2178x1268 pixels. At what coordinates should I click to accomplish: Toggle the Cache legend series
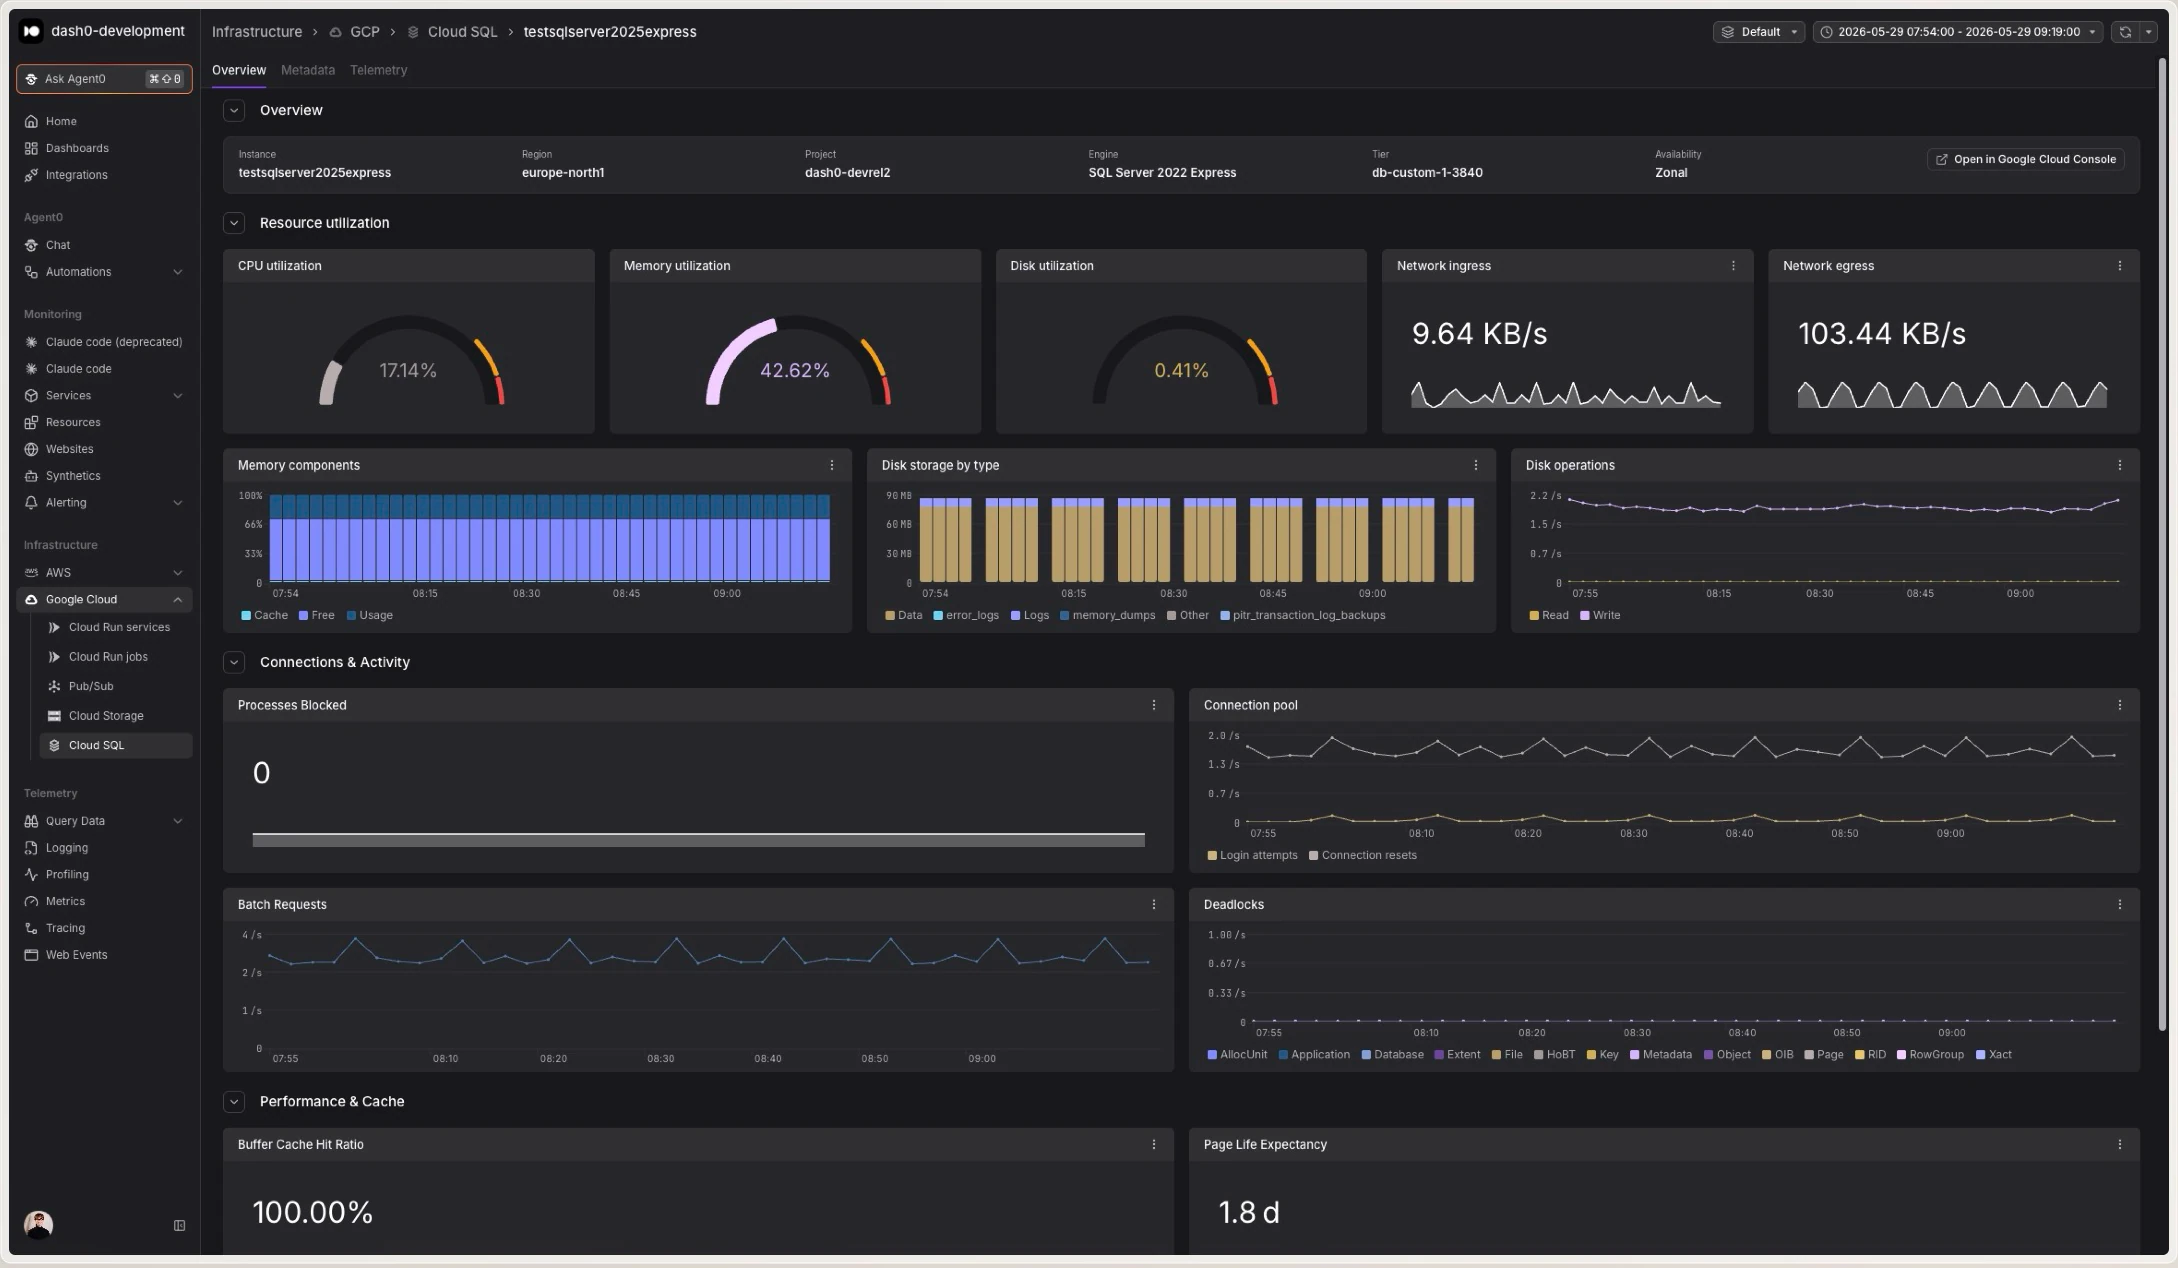pyautogui.click(x=264, y=615)
